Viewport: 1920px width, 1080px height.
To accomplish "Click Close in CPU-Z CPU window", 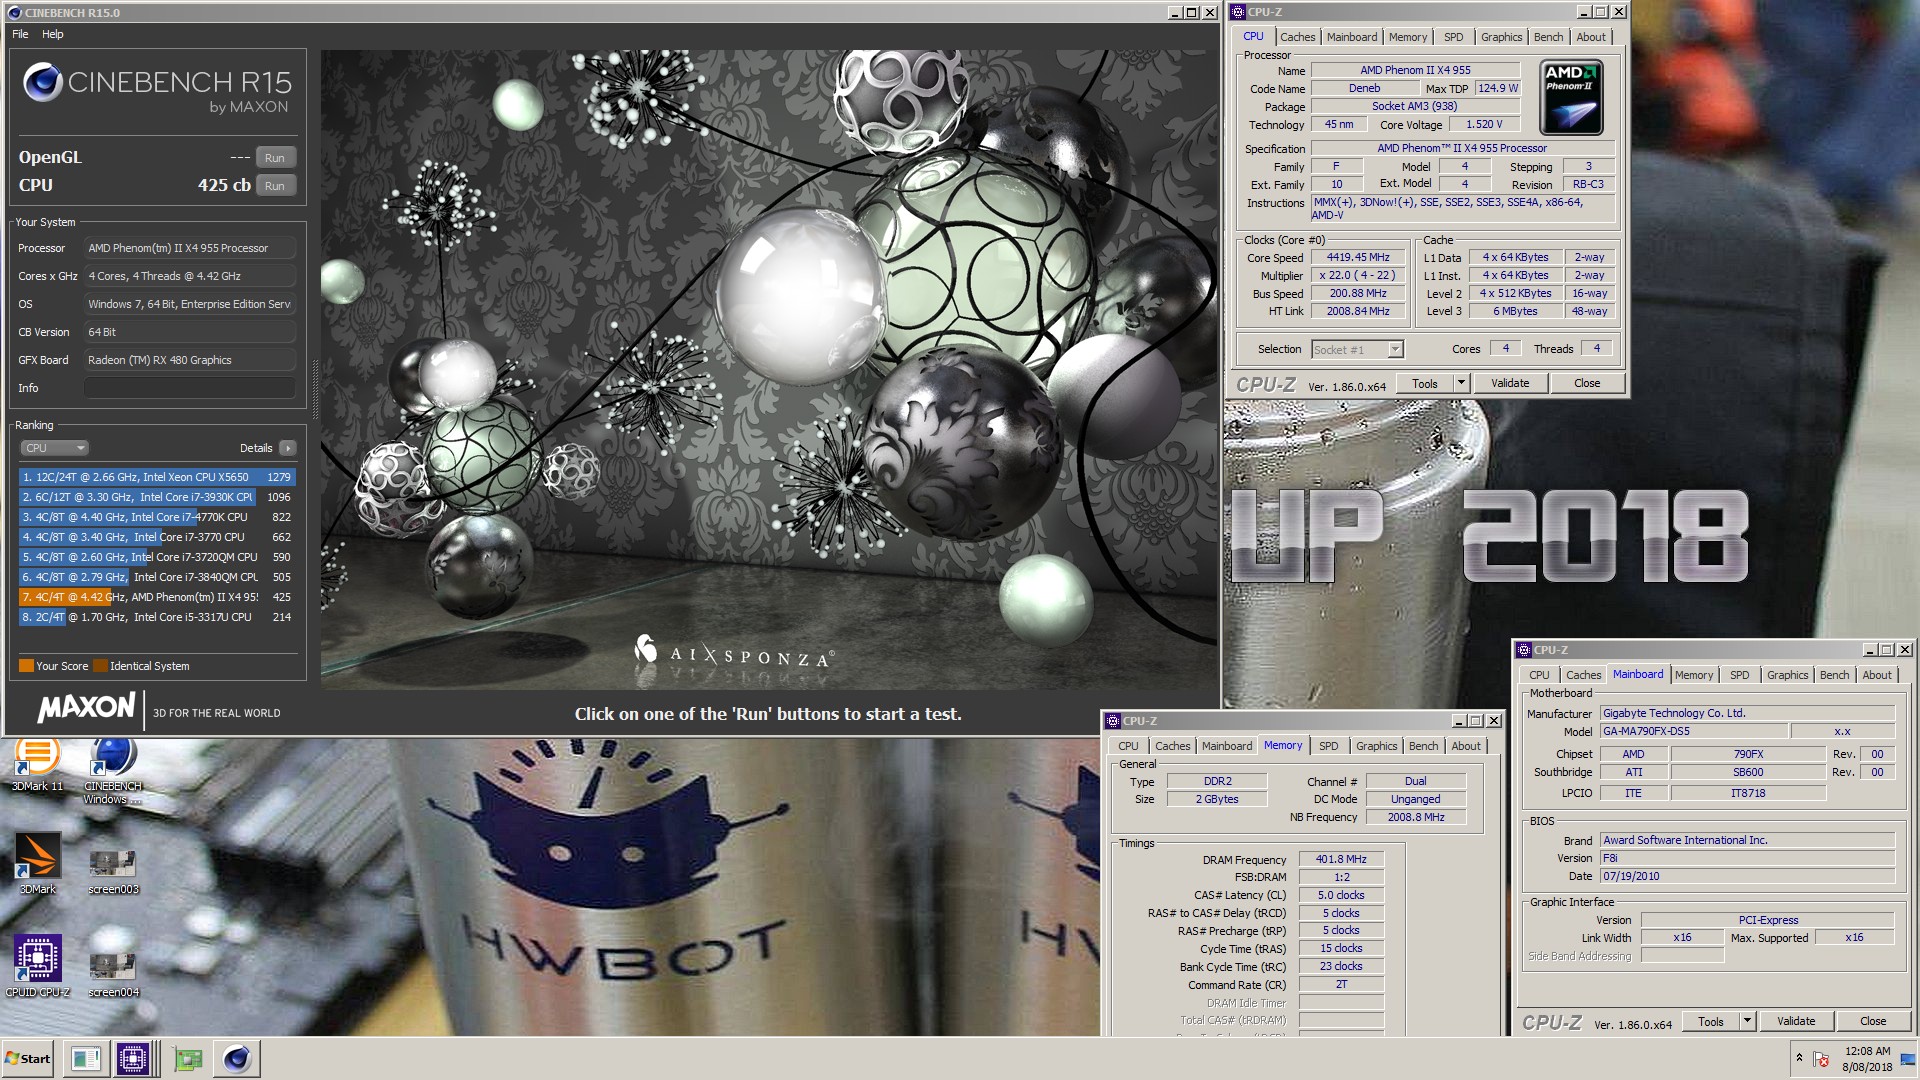I will click(1587, 383).
